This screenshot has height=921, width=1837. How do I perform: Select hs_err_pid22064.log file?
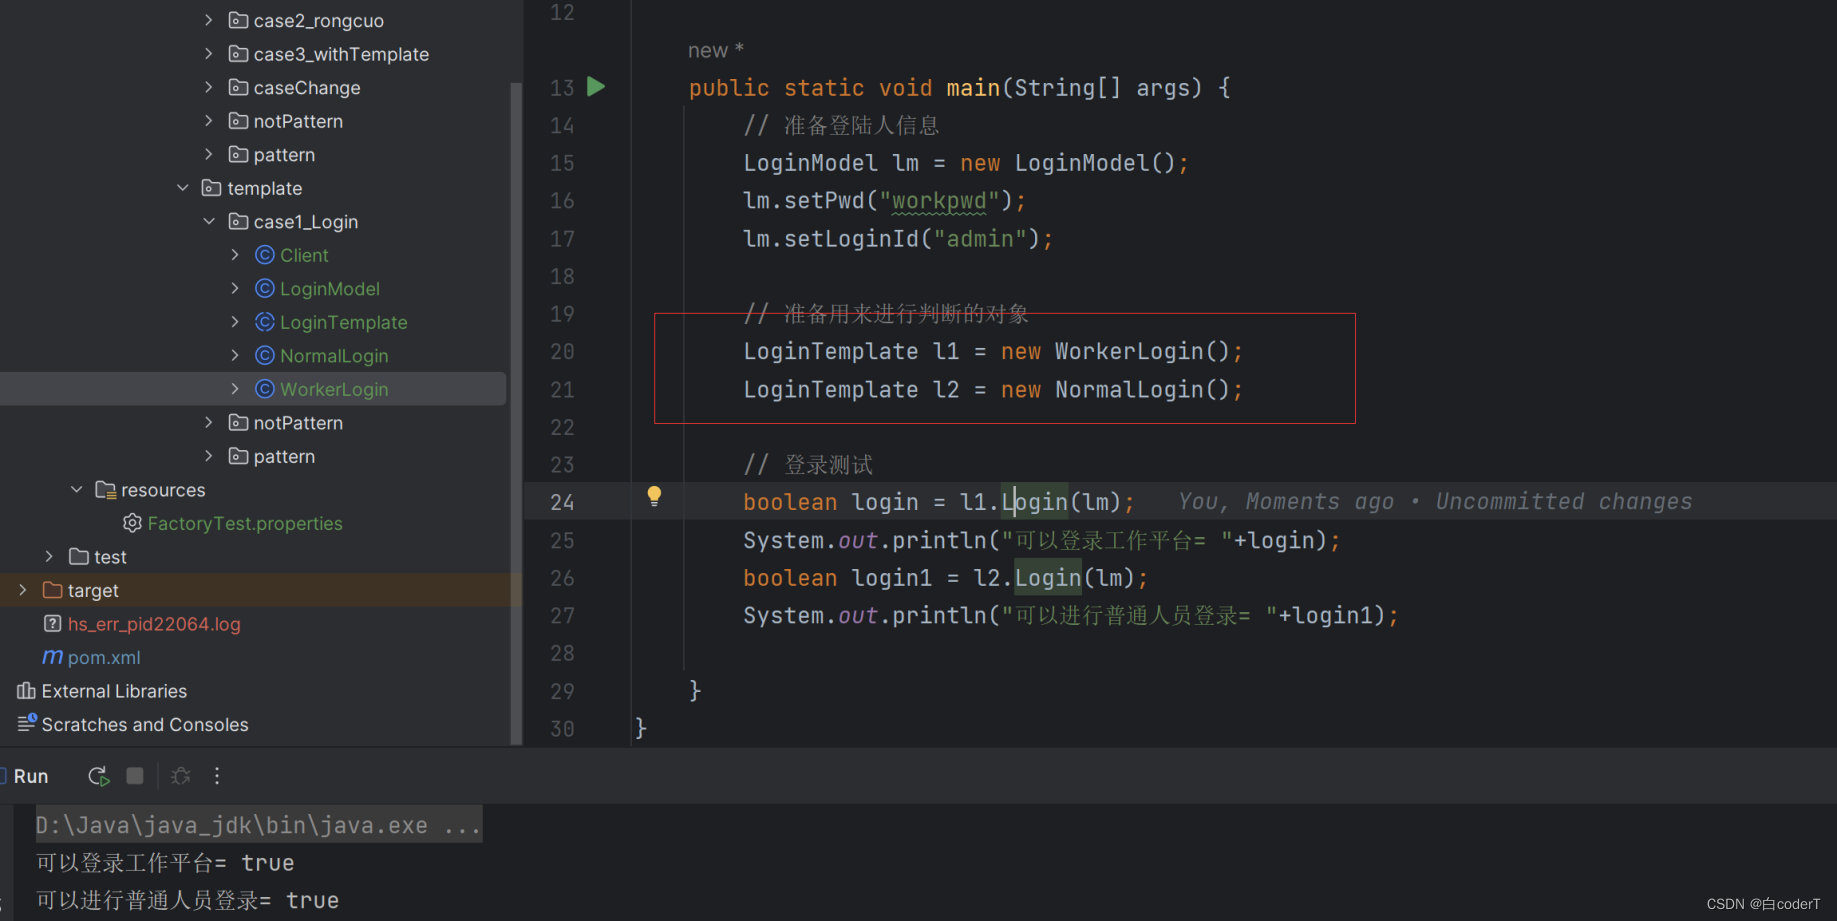click(x=154, y=624)
